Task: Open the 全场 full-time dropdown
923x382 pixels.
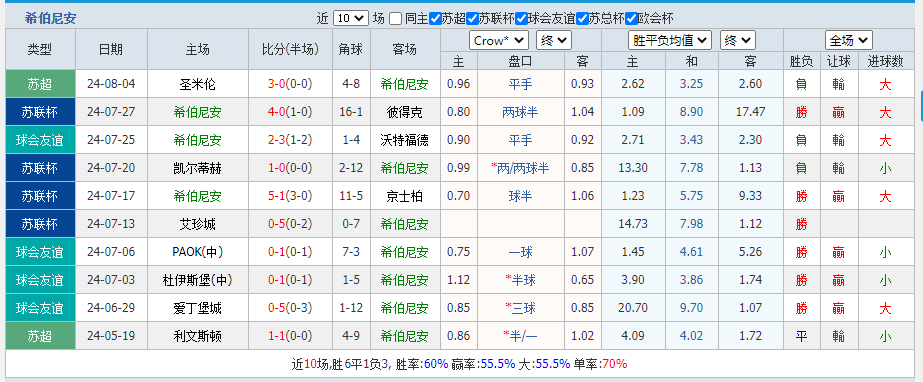Action: [848, 41]
